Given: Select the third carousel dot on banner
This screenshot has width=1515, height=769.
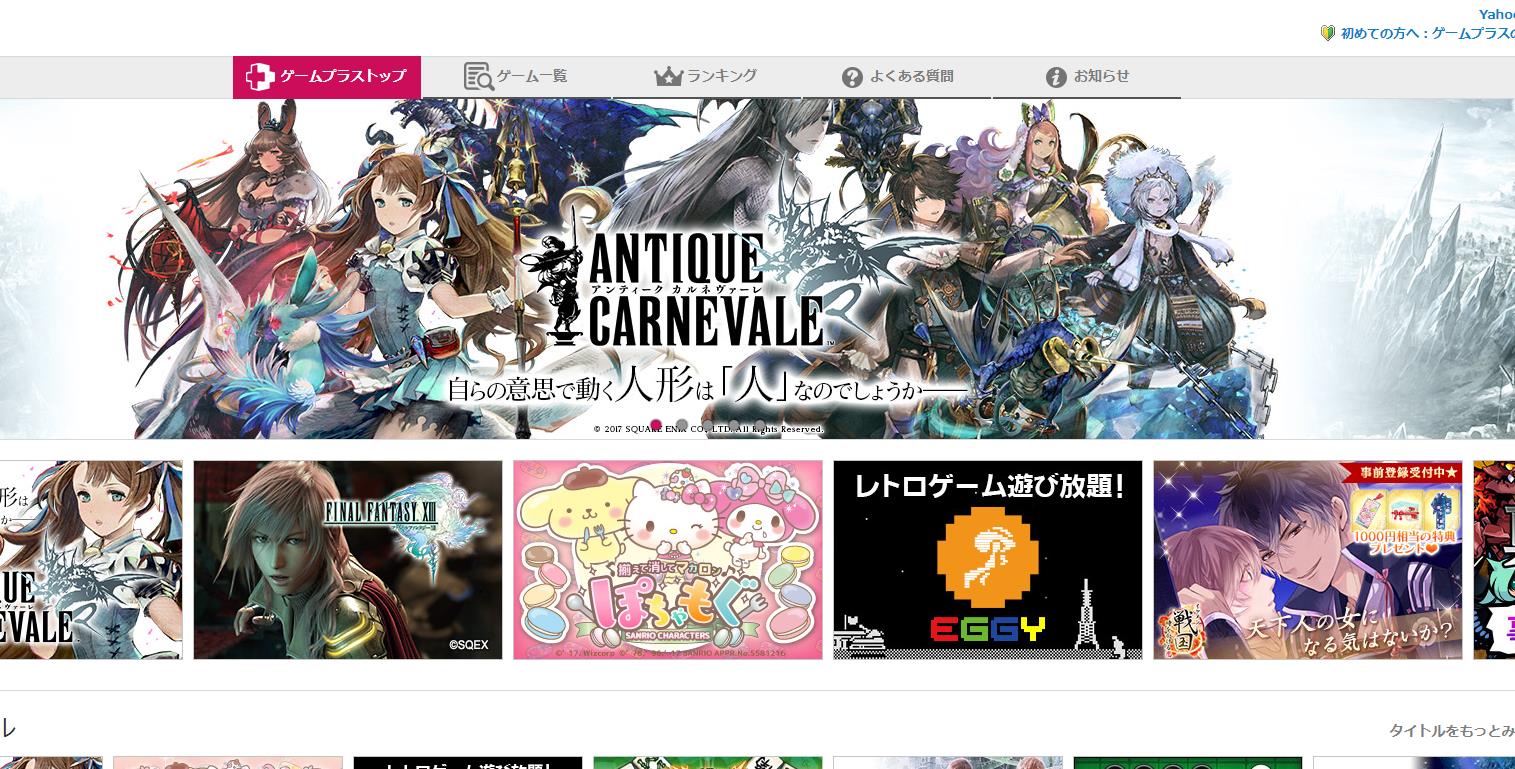Looking at the screenshot, I should pyautogui.click(x=708, y=425).
